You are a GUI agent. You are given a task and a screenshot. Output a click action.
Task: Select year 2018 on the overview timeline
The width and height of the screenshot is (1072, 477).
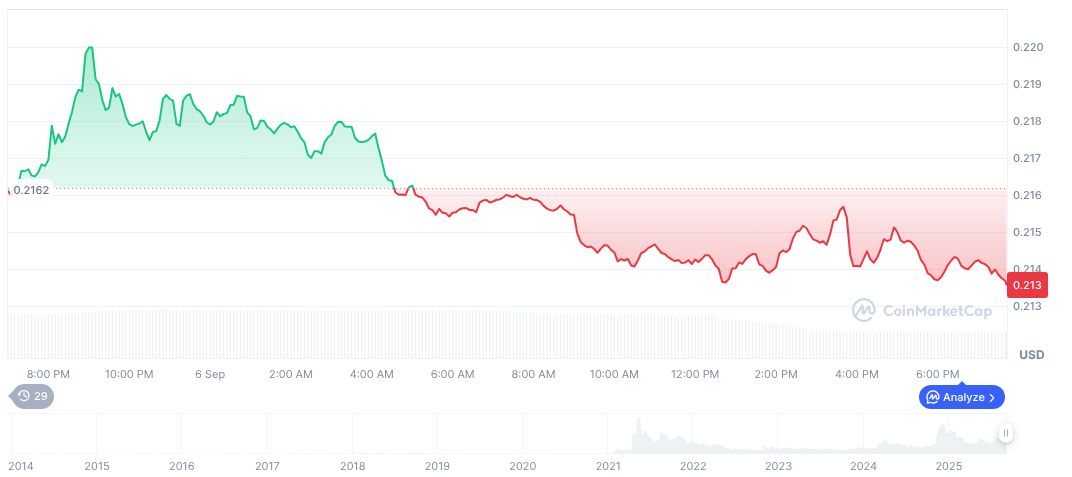tap(352, 466)
